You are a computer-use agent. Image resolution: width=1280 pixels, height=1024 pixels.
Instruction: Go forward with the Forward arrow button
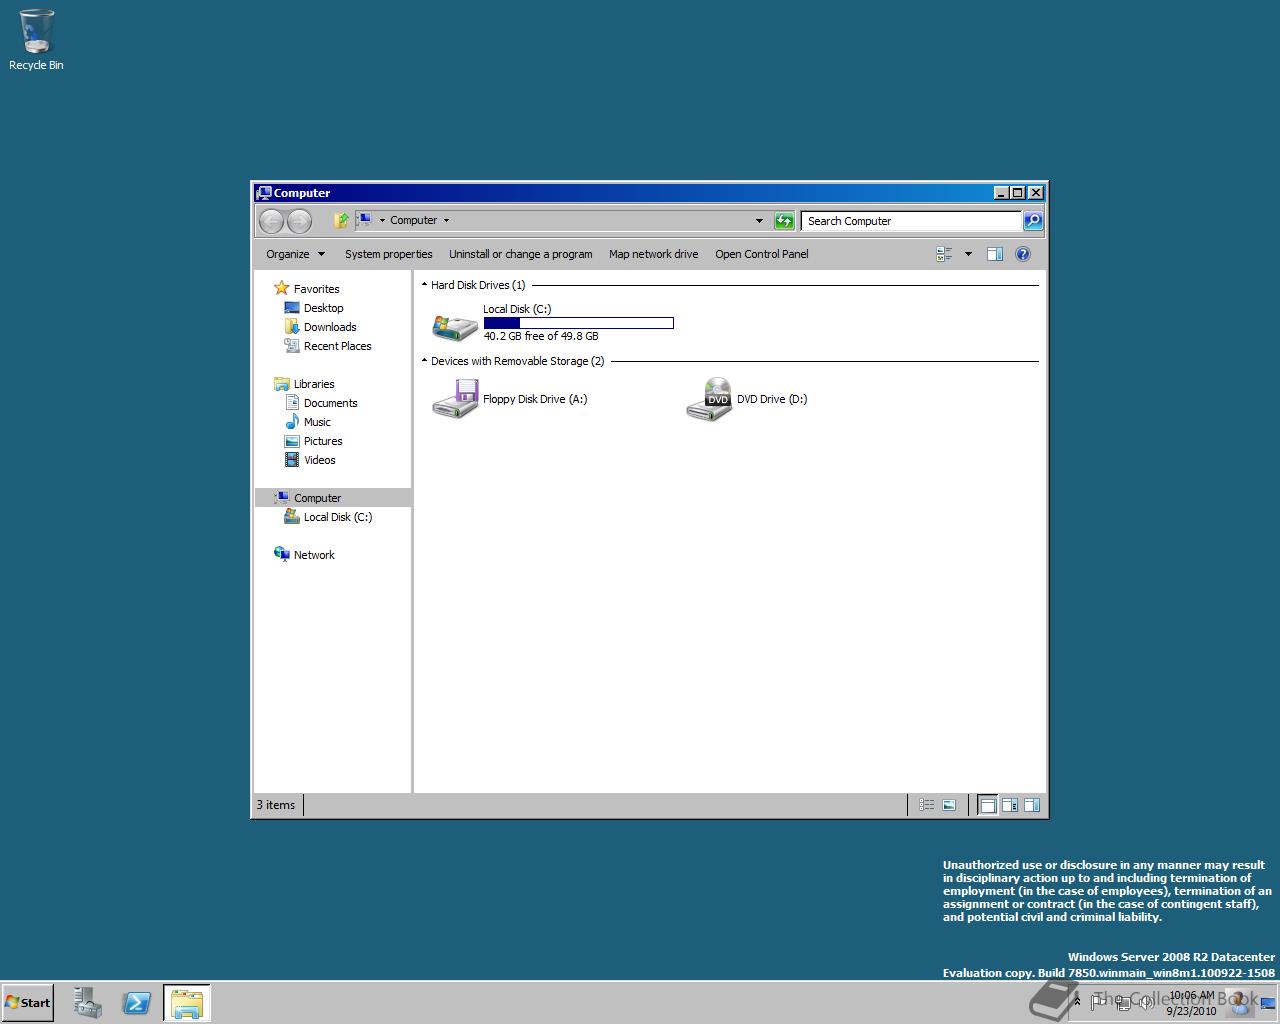pos(299,221)
